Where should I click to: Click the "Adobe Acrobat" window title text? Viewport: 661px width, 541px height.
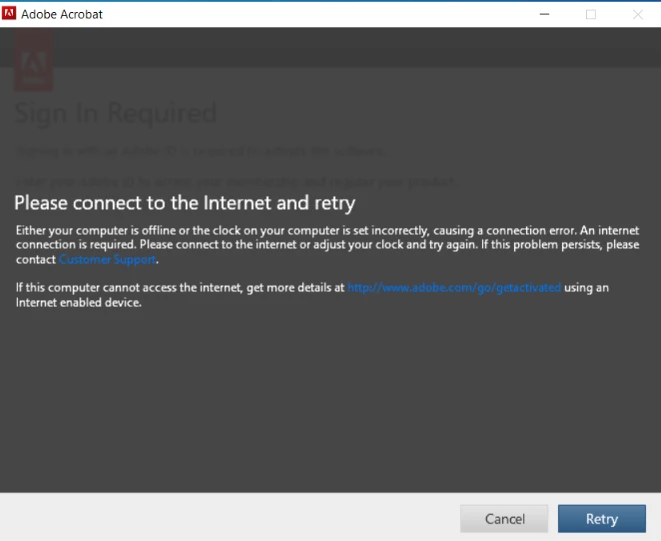(62, 14)
